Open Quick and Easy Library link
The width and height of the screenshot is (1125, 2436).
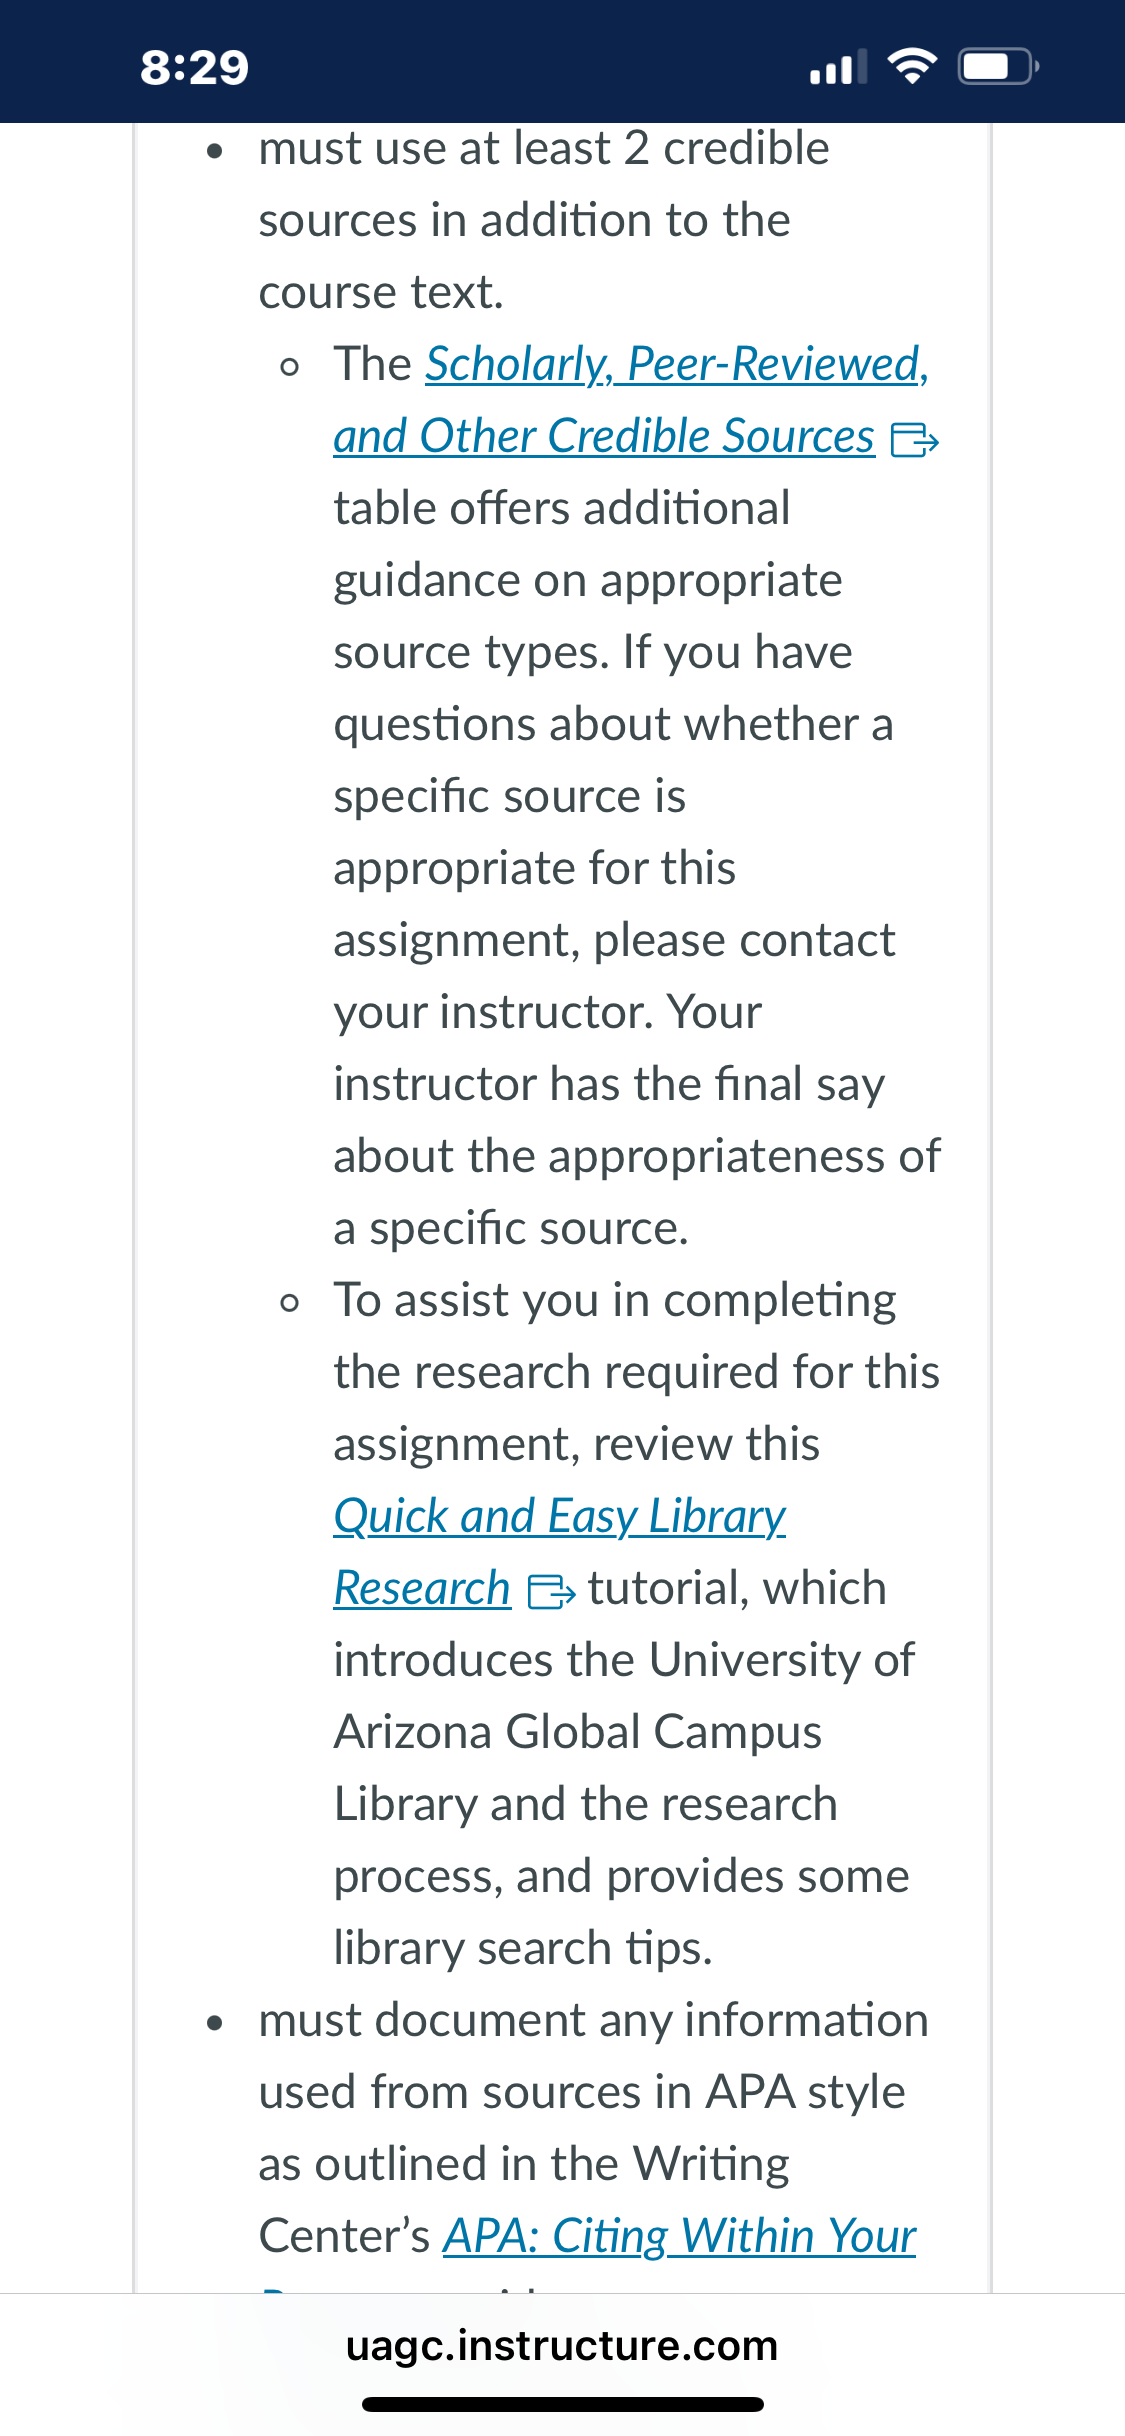(x=560, y=1516)
